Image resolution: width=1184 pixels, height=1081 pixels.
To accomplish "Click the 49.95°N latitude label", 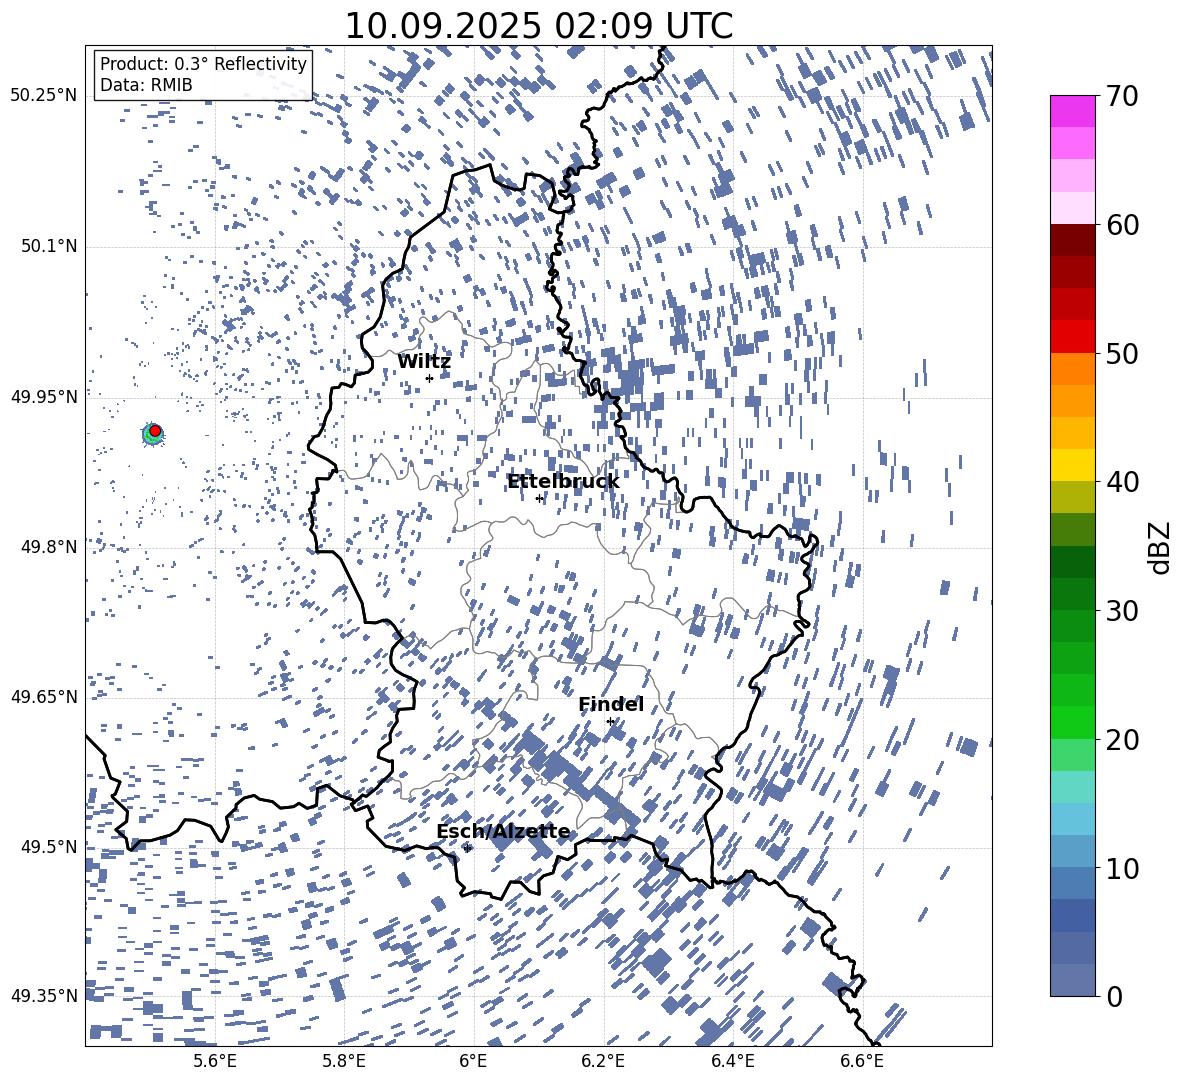I will [x=44, y=396].
